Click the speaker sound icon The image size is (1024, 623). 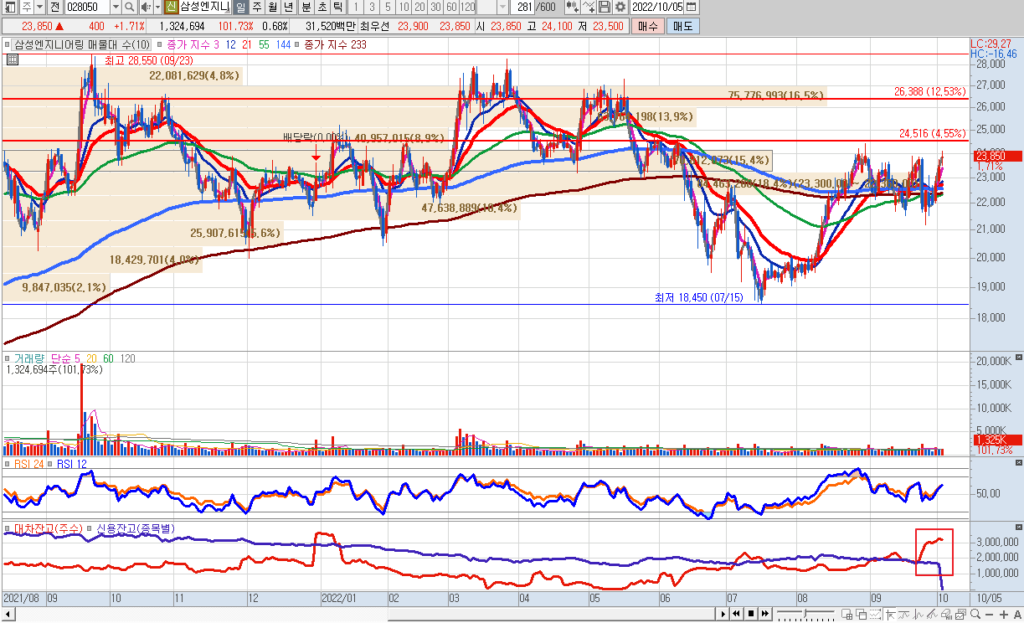click(145, 7)
